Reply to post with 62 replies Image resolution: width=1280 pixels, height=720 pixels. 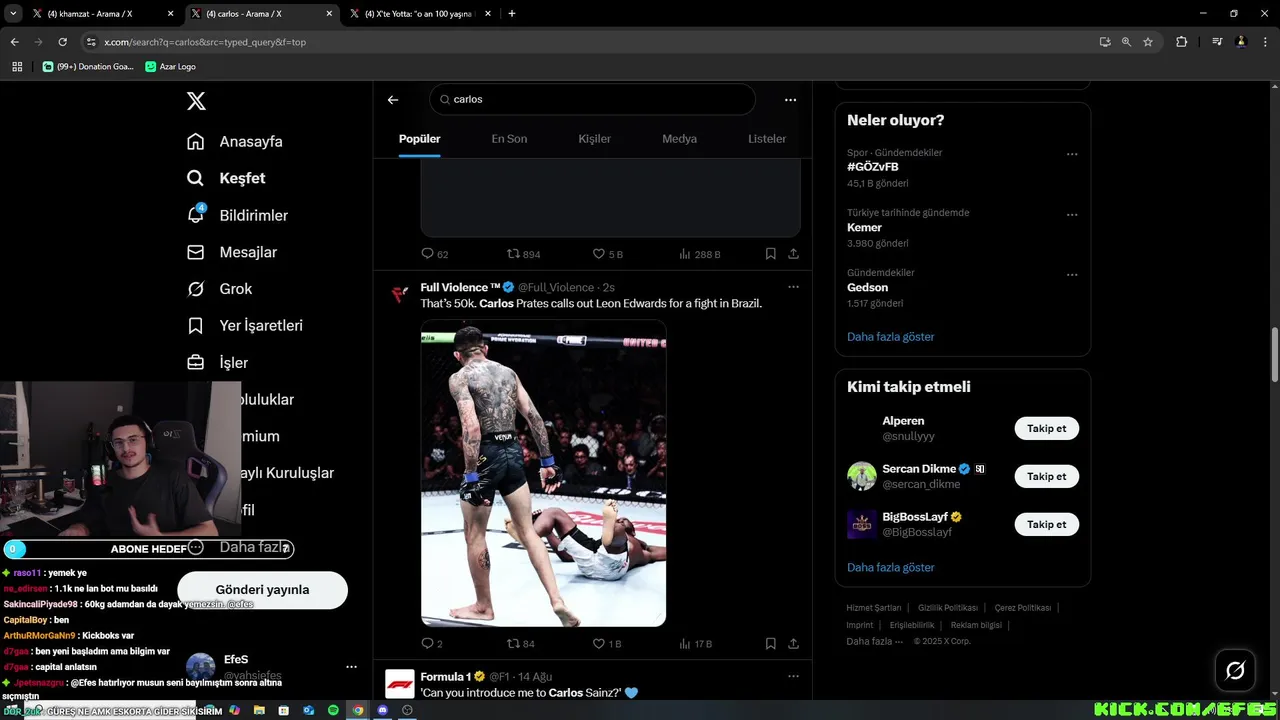coord(434,254)
